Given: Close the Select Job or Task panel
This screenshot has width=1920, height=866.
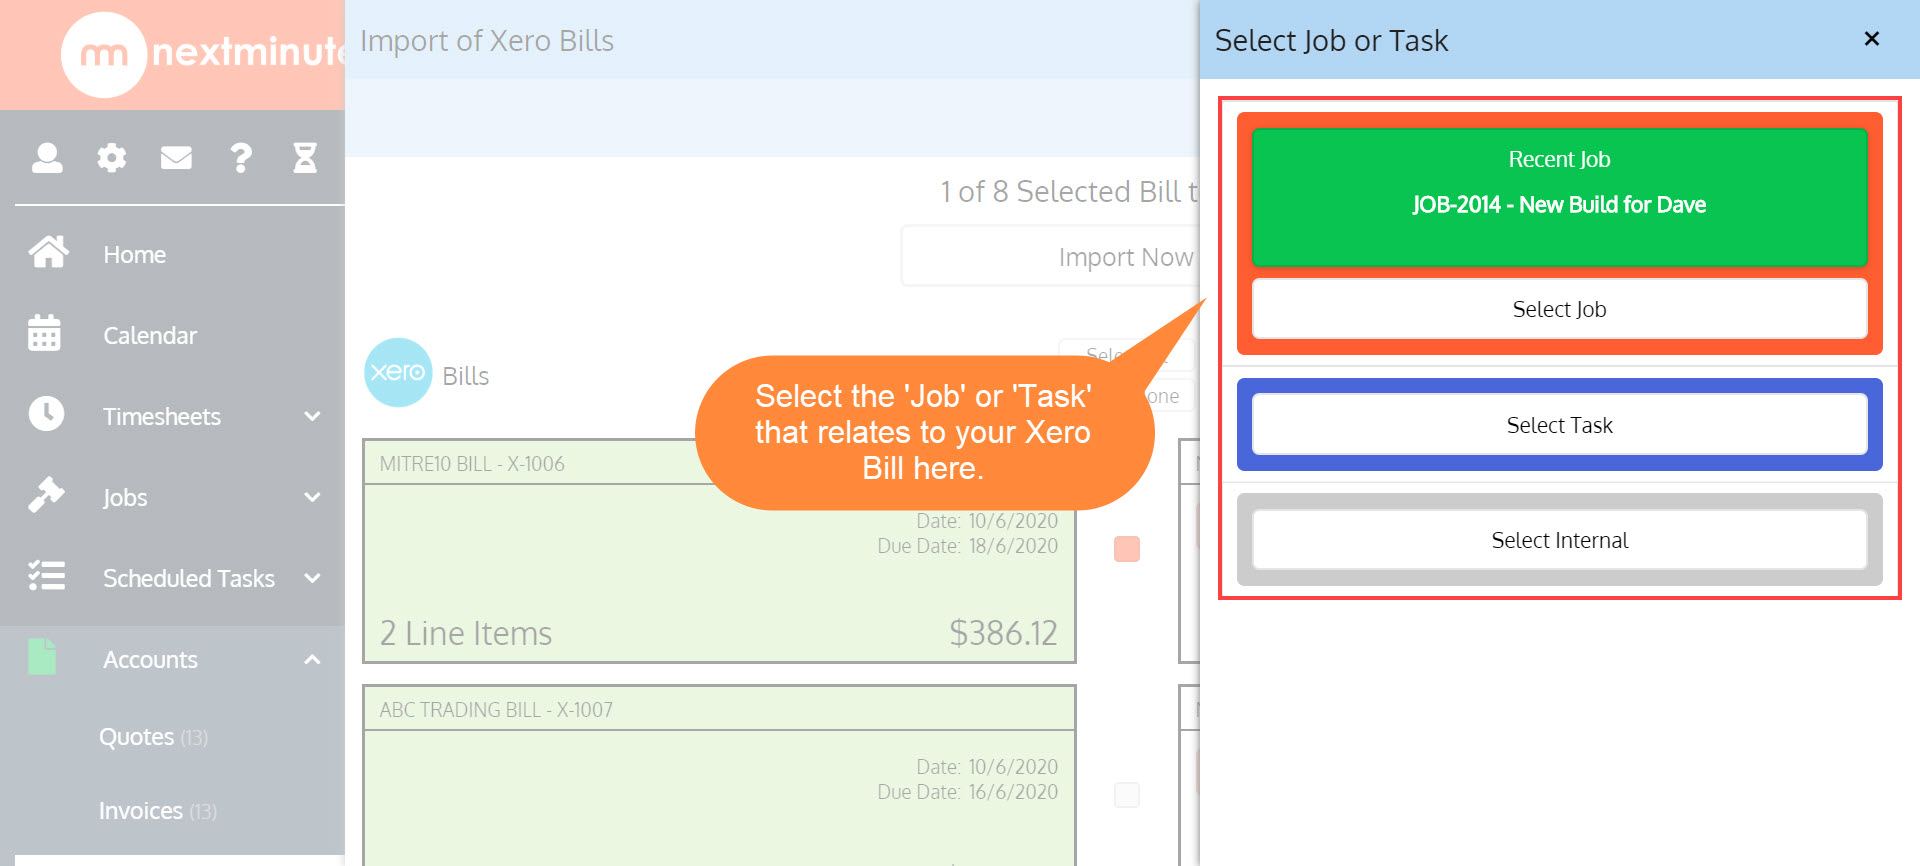Looking at the screenshot, I should click(1872, 39).
